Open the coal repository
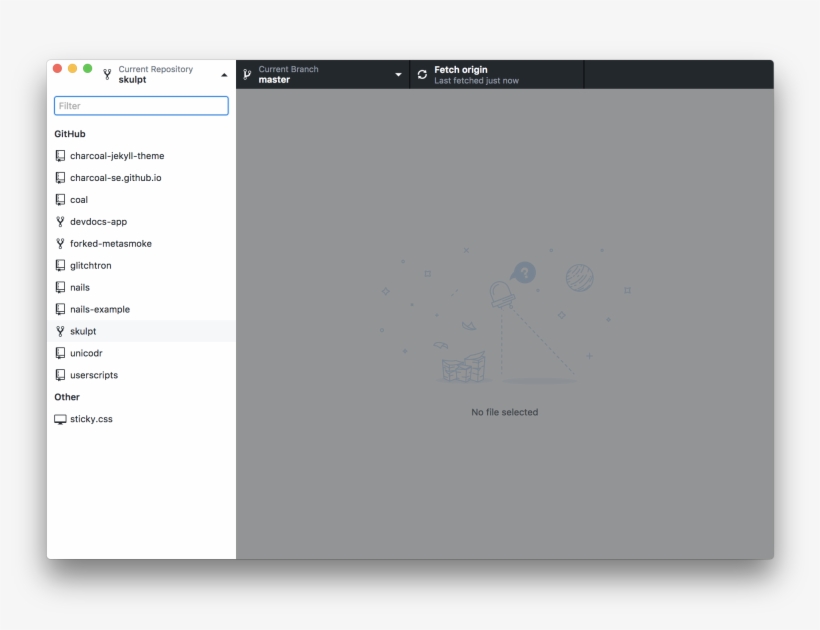This screenshot has width=820, height=630. coord(141,200)
